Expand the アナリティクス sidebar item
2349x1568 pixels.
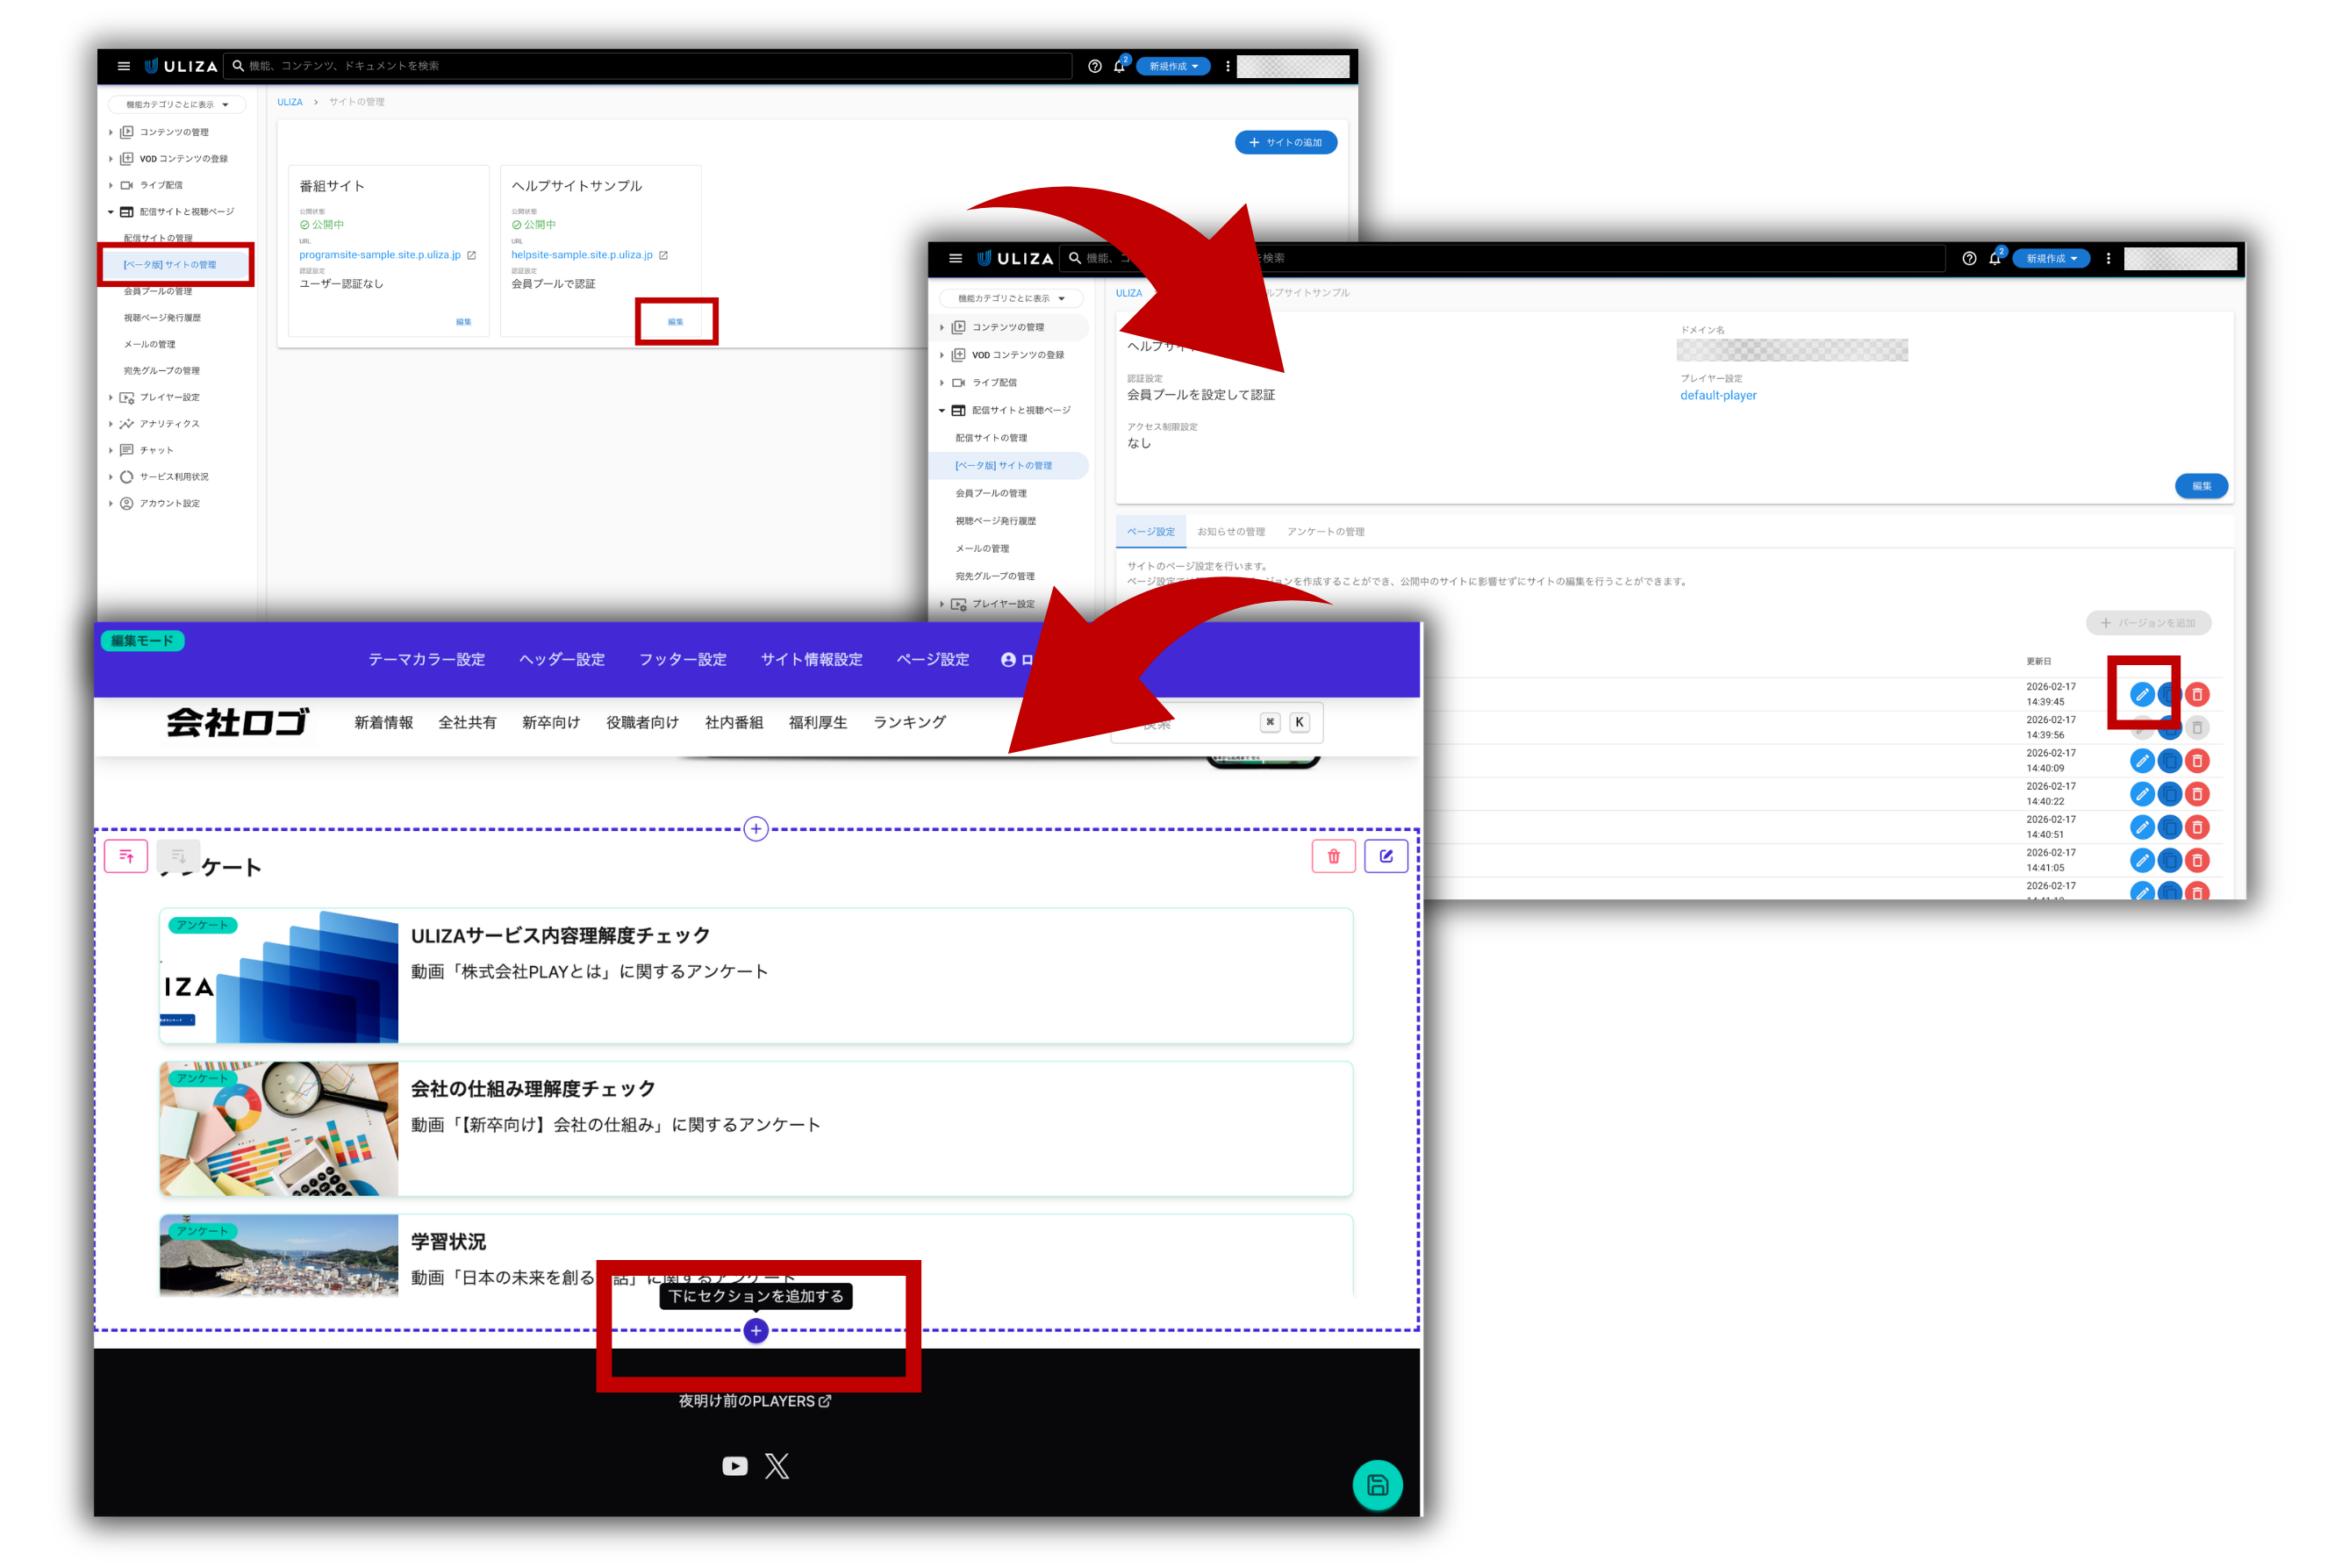169,424
